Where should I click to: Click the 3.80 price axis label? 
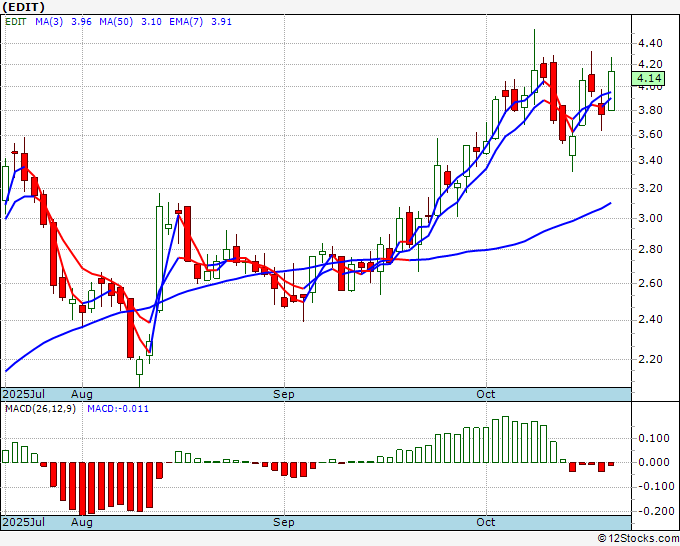650,111
